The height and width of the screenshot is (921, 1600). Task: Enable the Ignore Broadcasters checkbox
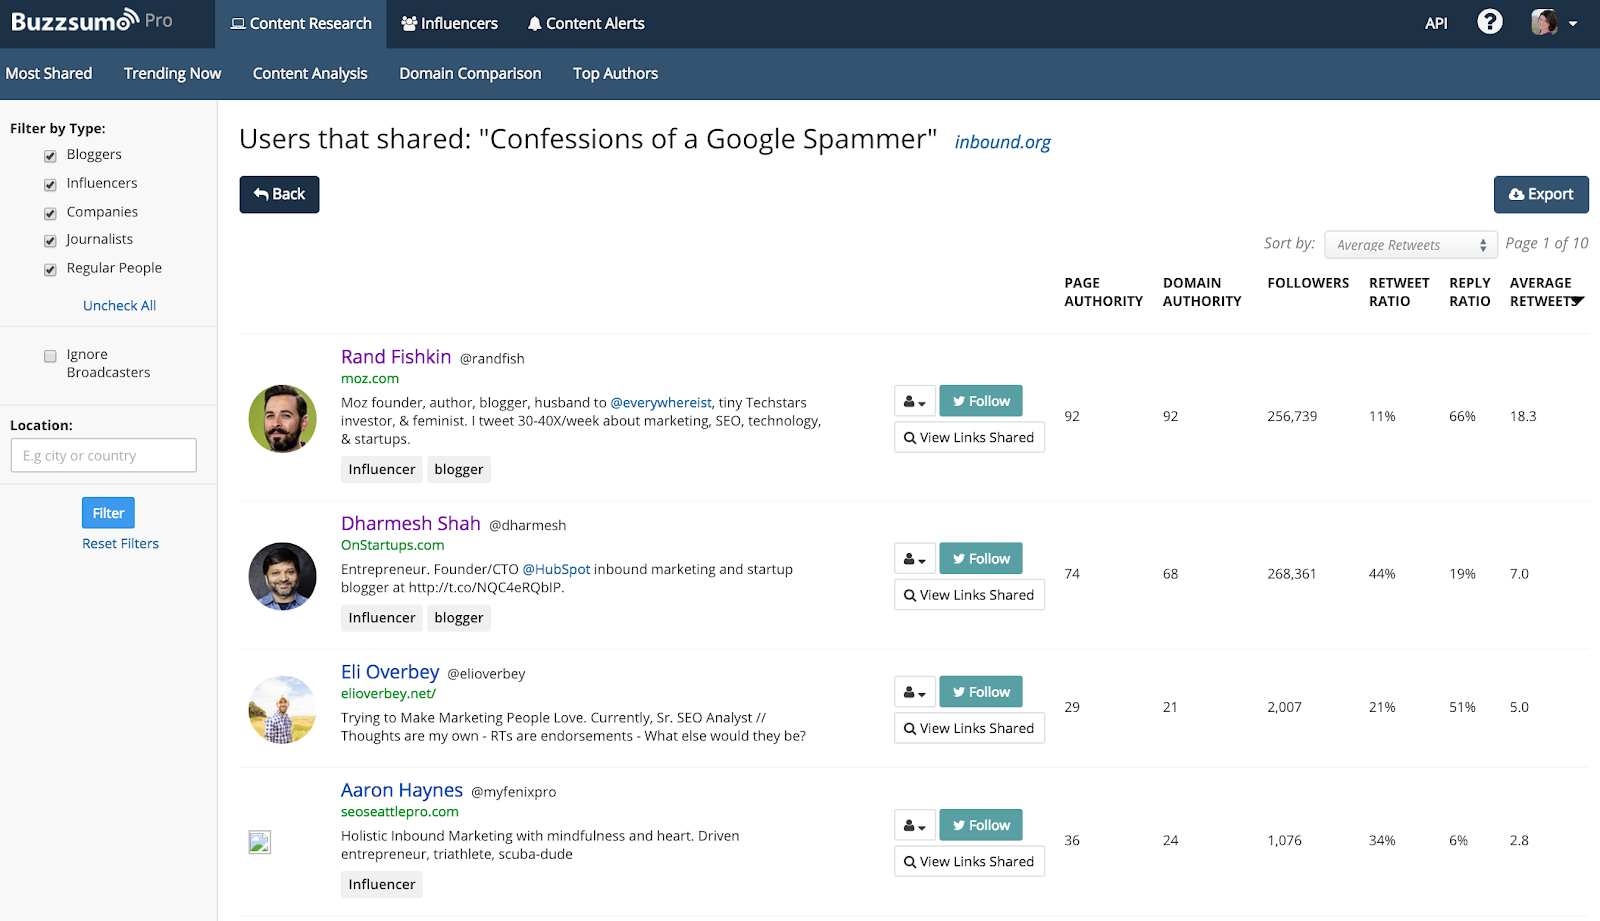tap(50, 356)
